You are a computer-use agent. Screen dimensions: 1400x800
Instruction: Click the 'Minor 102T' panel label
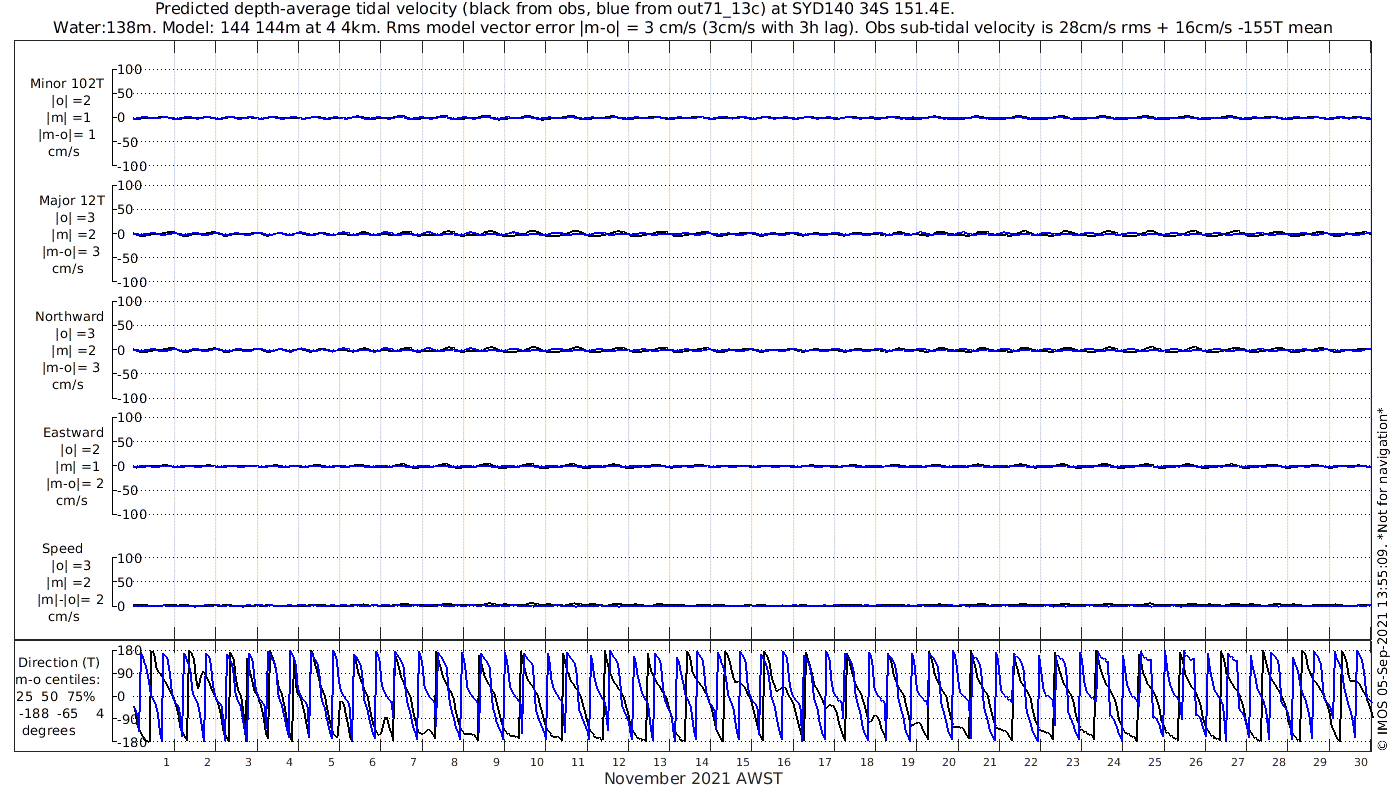click(x=67, y=84)
